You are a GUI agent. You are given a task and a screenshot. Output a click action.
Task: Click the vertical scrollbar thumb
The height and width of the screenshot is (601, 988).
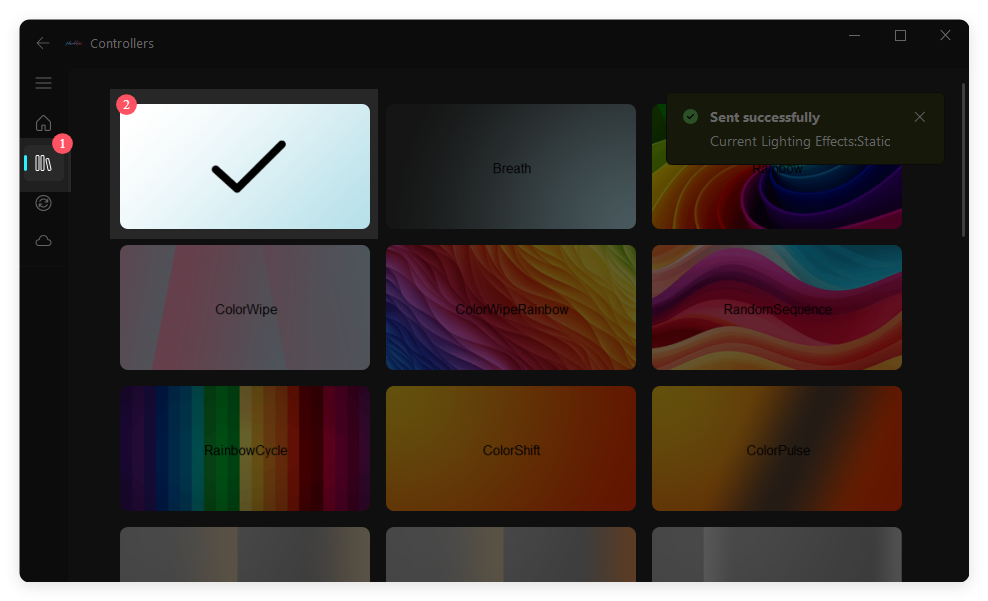click(963, 160)
